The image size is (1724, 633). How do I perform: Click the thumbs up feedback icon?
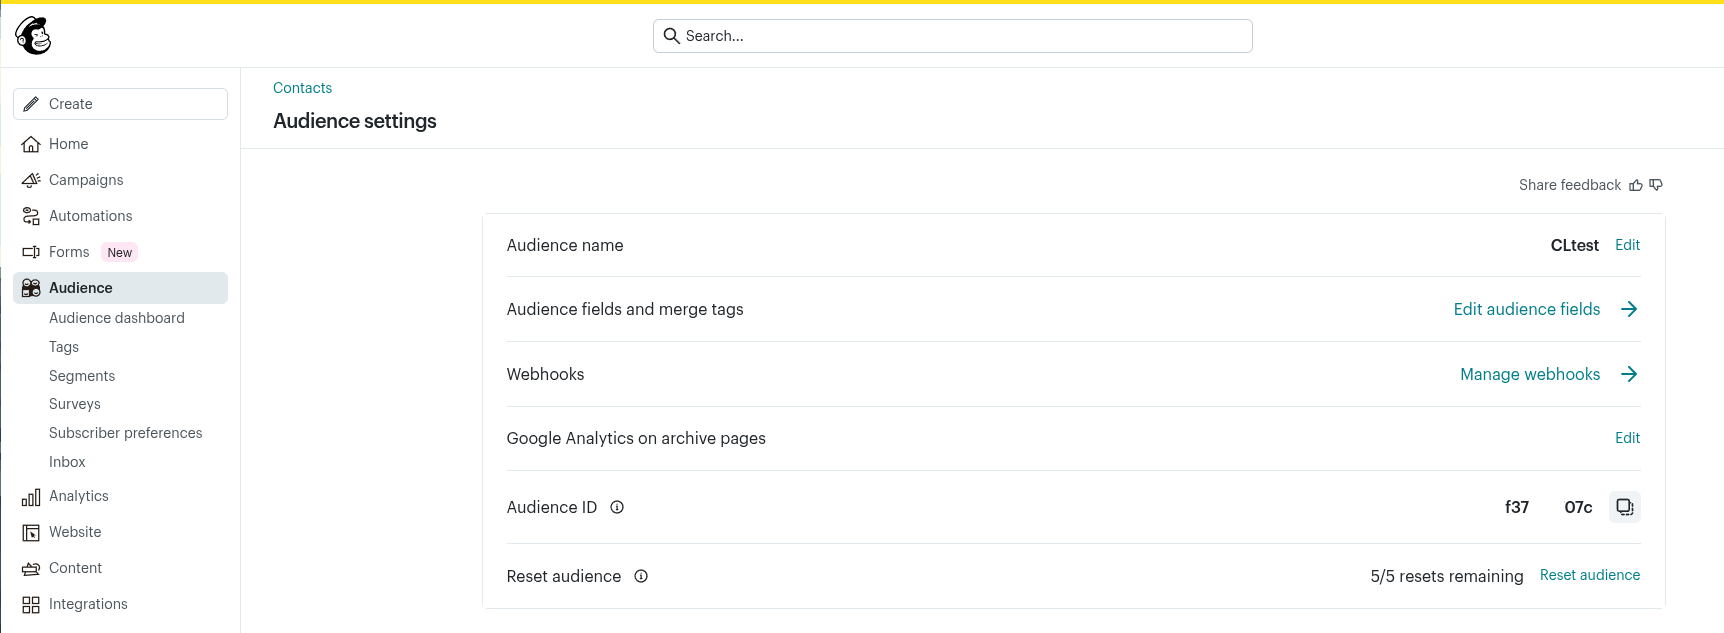point(1636,185)
